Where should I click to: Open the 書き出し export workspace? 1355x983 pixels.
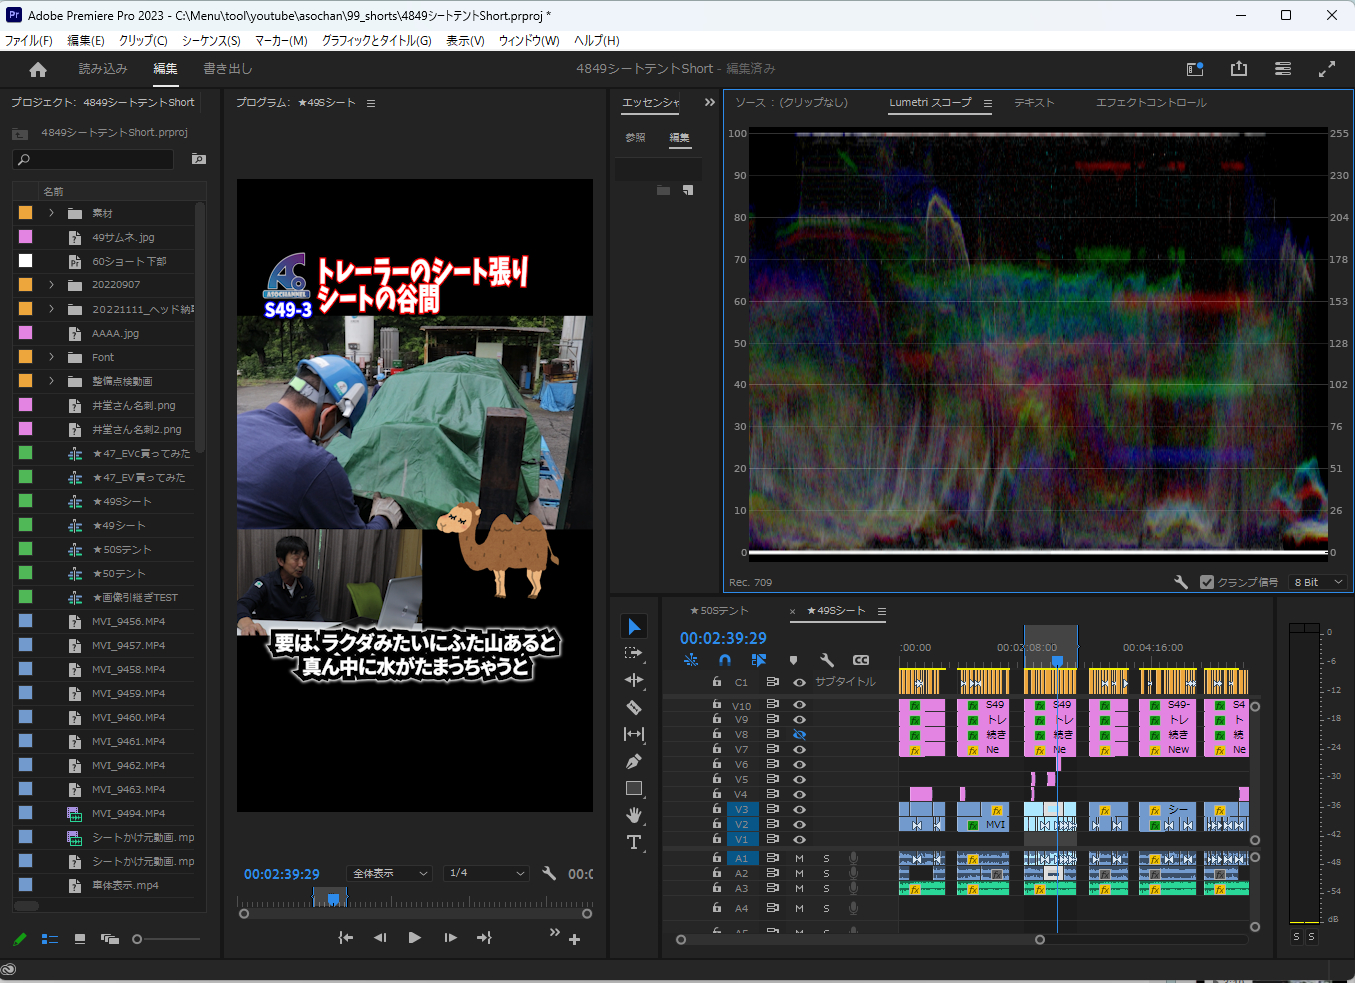click(x=228, y=69)
